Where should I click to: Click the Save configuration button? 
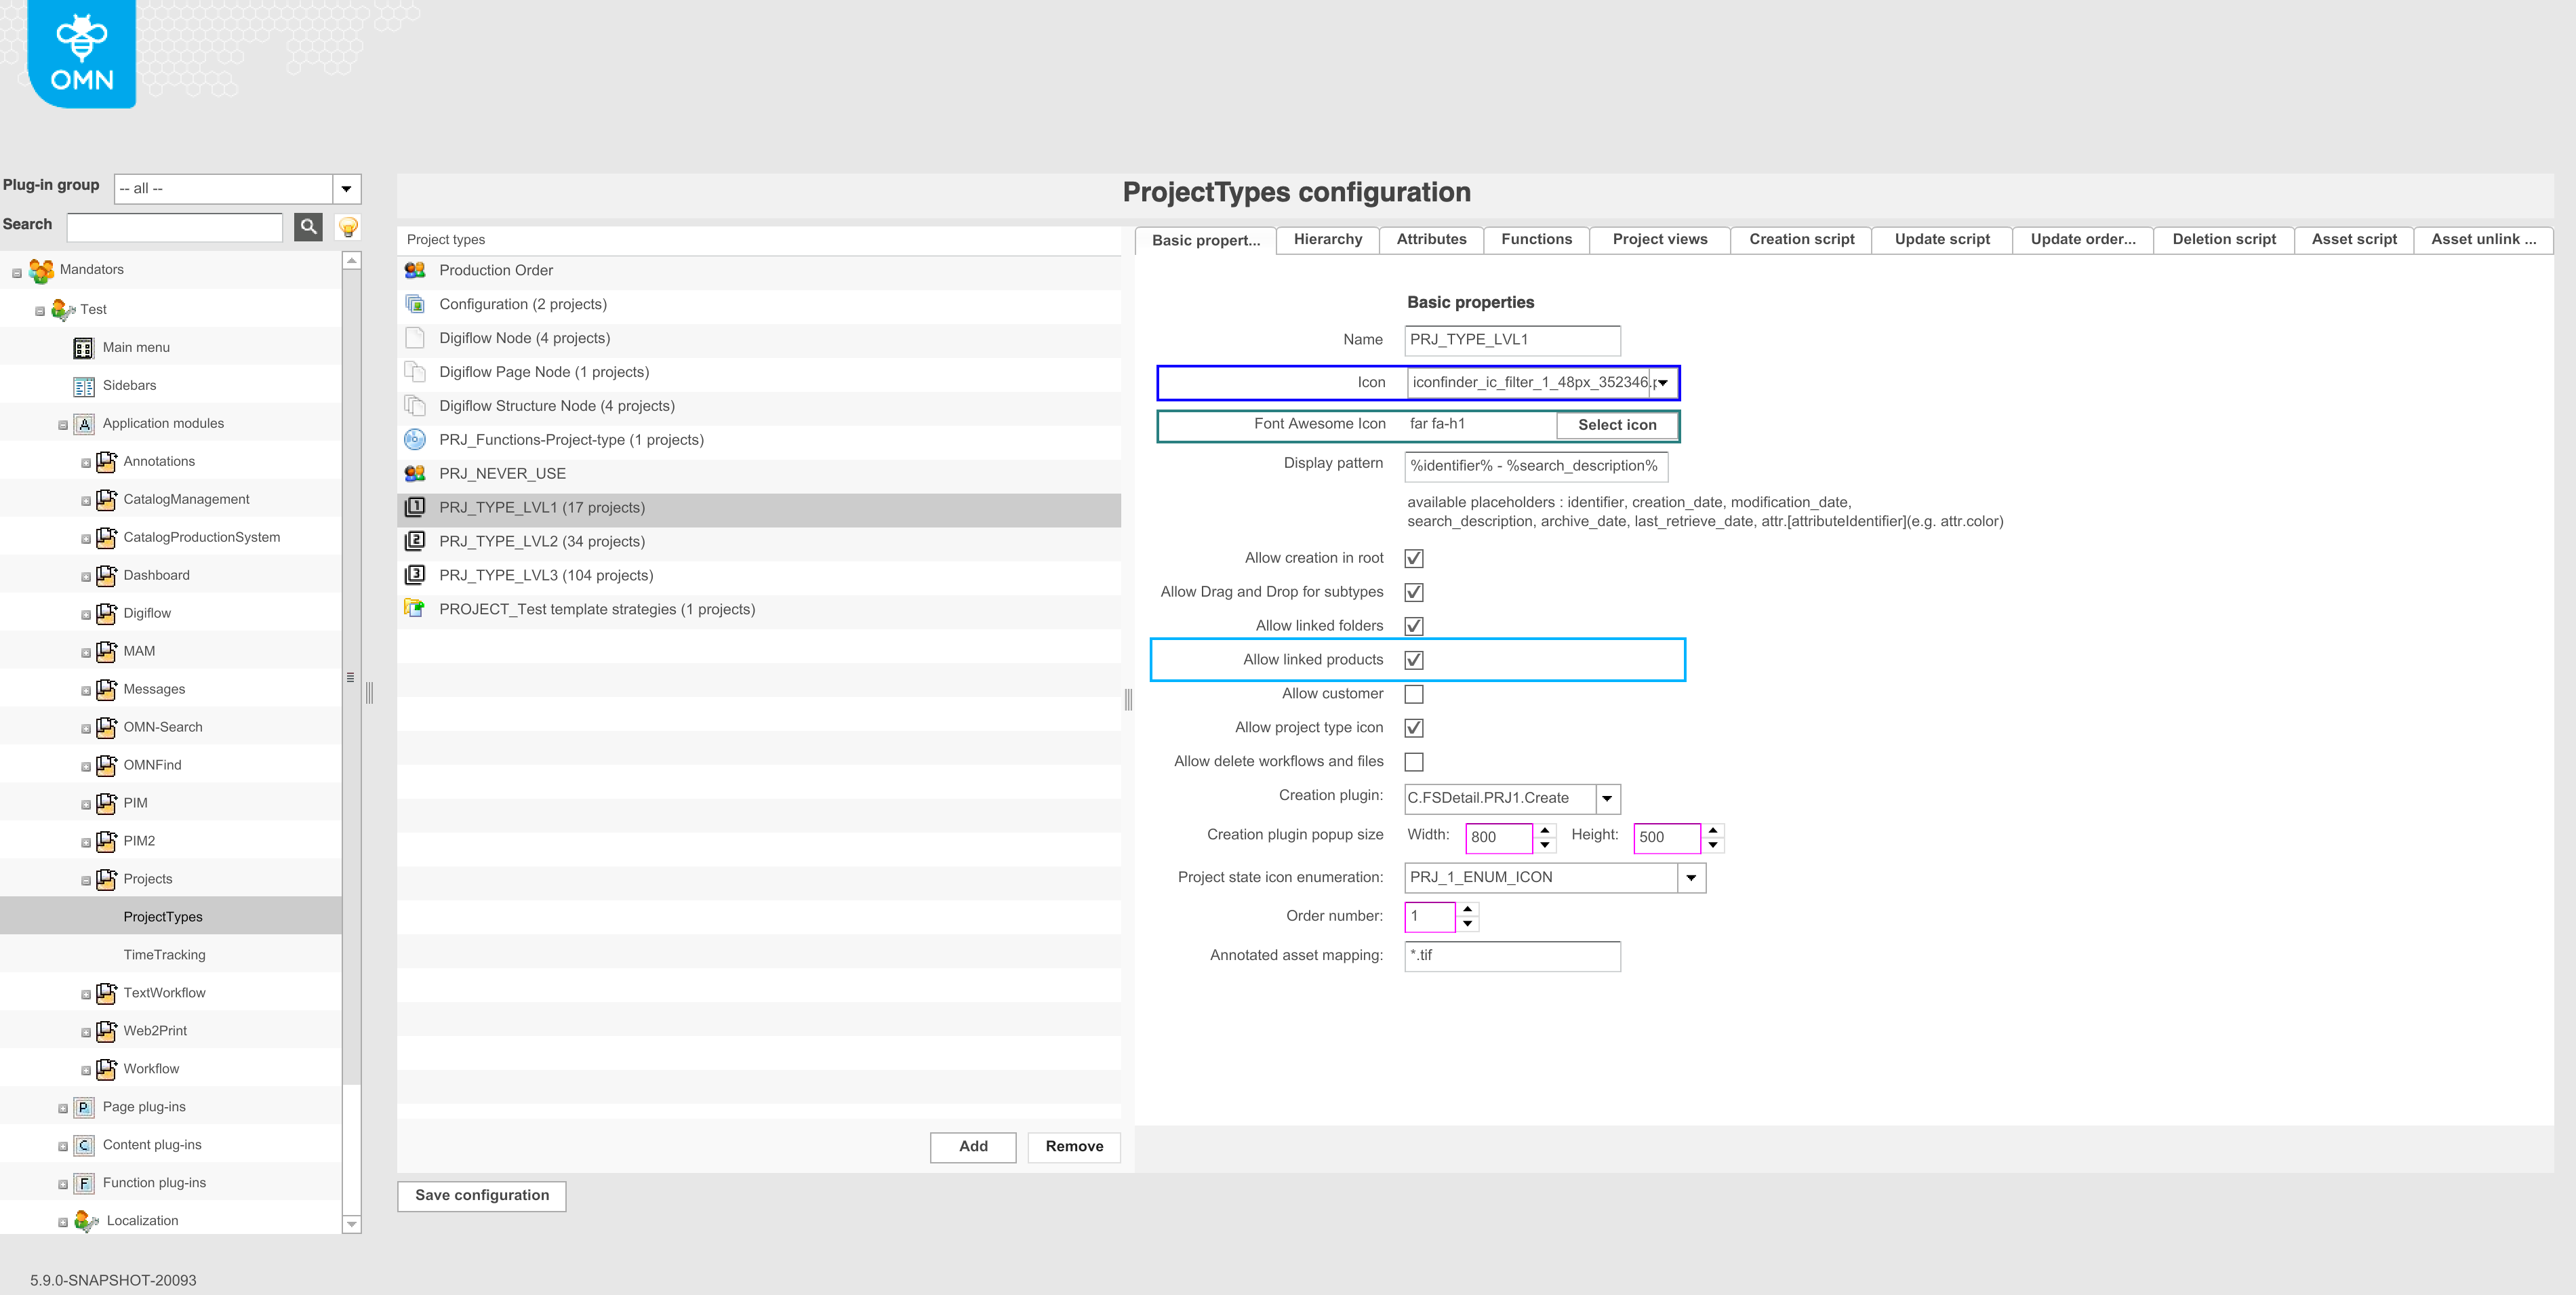(x=481, y=1195)
